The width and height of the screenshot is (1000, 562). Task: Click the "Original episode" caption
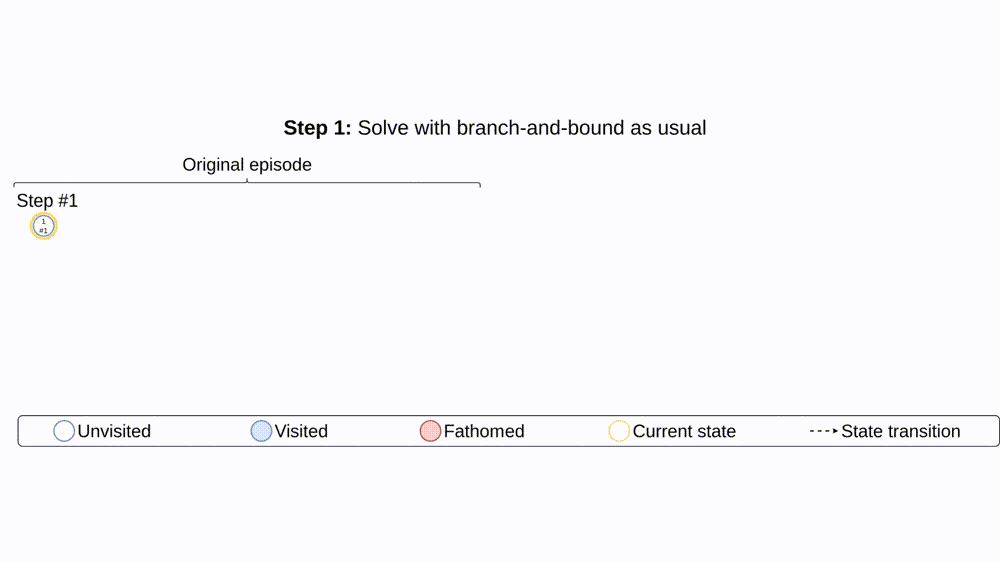[247, 165]
